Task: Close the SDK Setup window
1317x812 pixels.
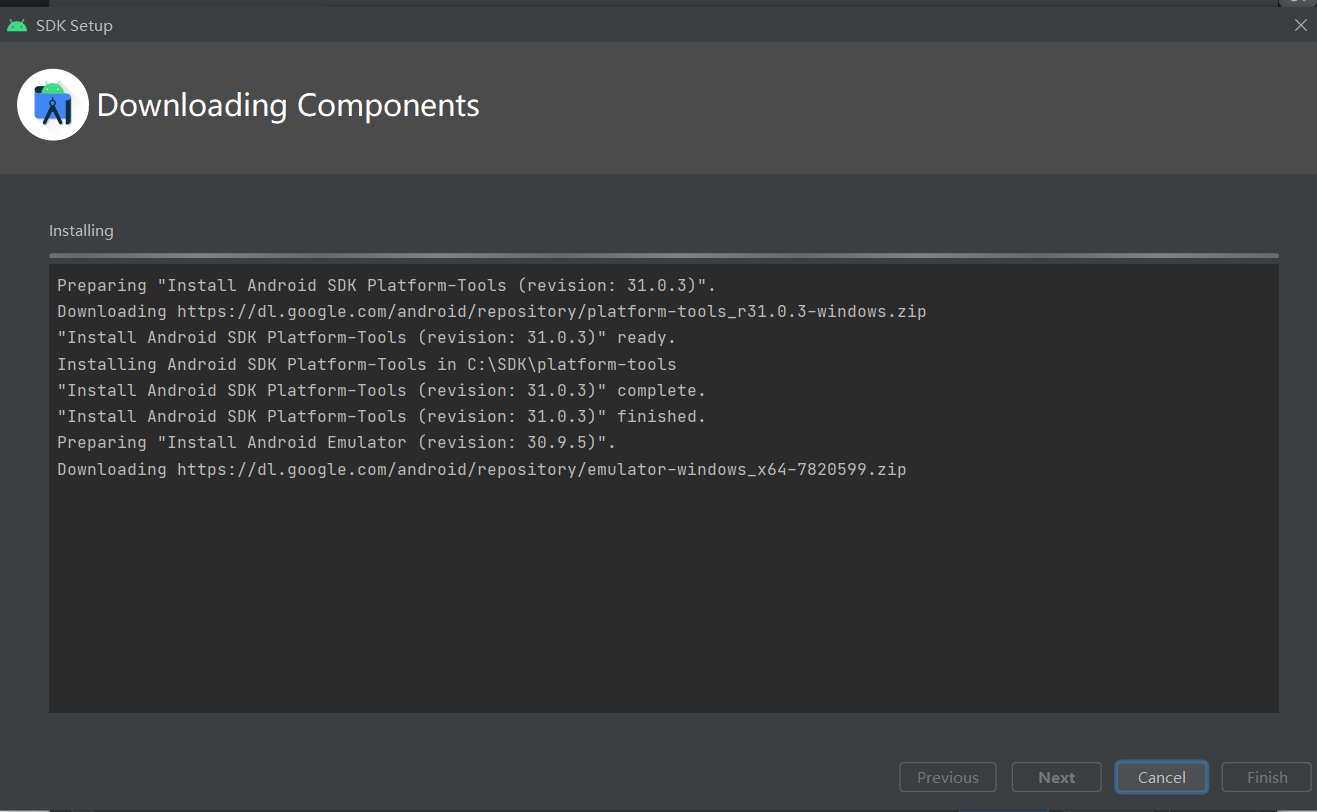Action: [x=1300, y=25]
